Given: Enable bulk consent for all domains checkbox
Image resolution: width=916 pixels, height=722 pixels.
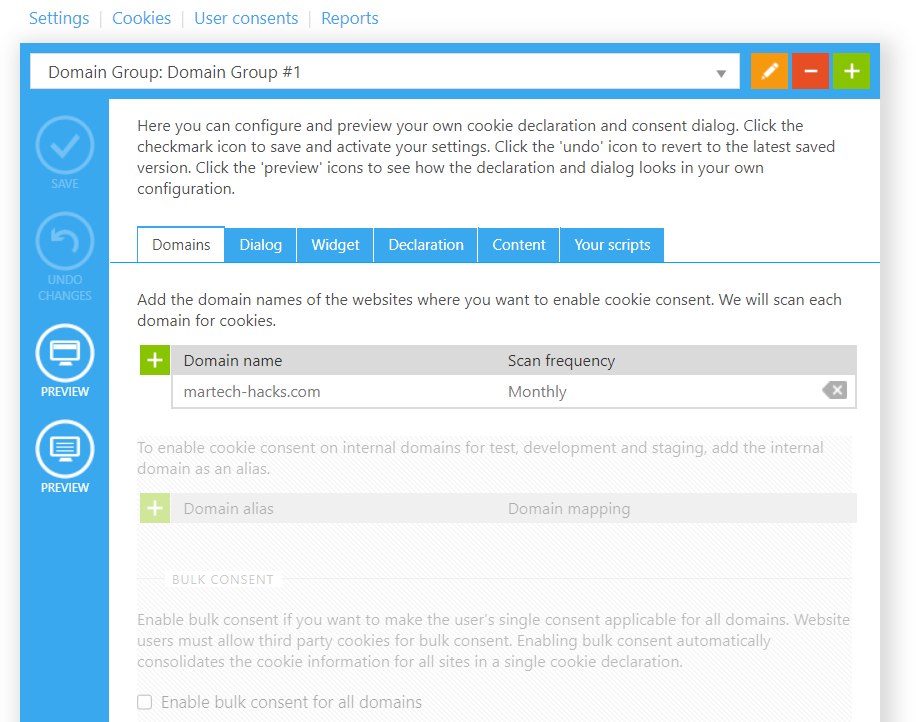Looking at the screenshot, I should point(144,702).
